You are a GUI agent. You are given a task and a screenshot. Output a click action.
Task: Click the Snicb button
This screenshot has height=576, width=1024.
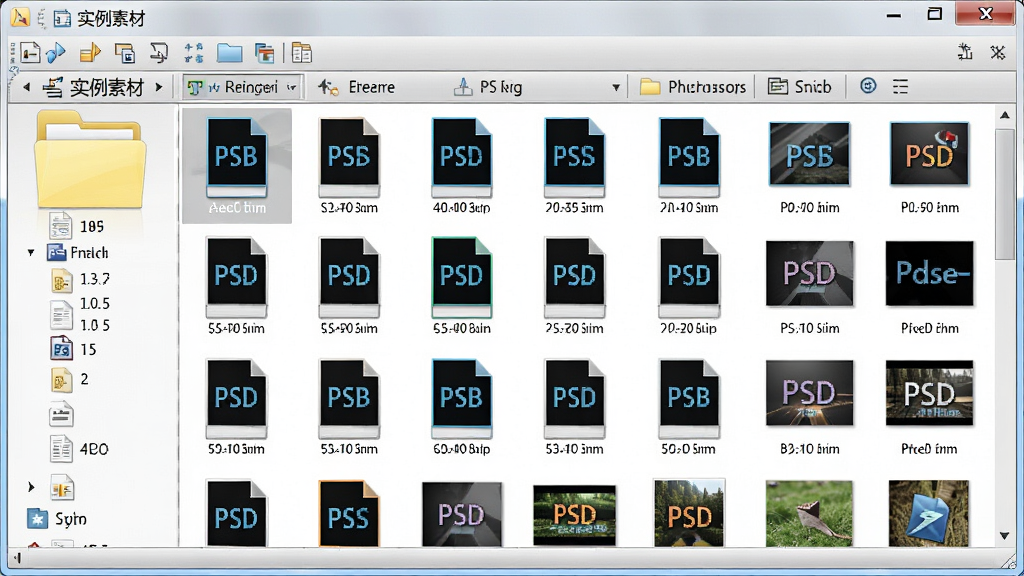(x=799, y=87)
